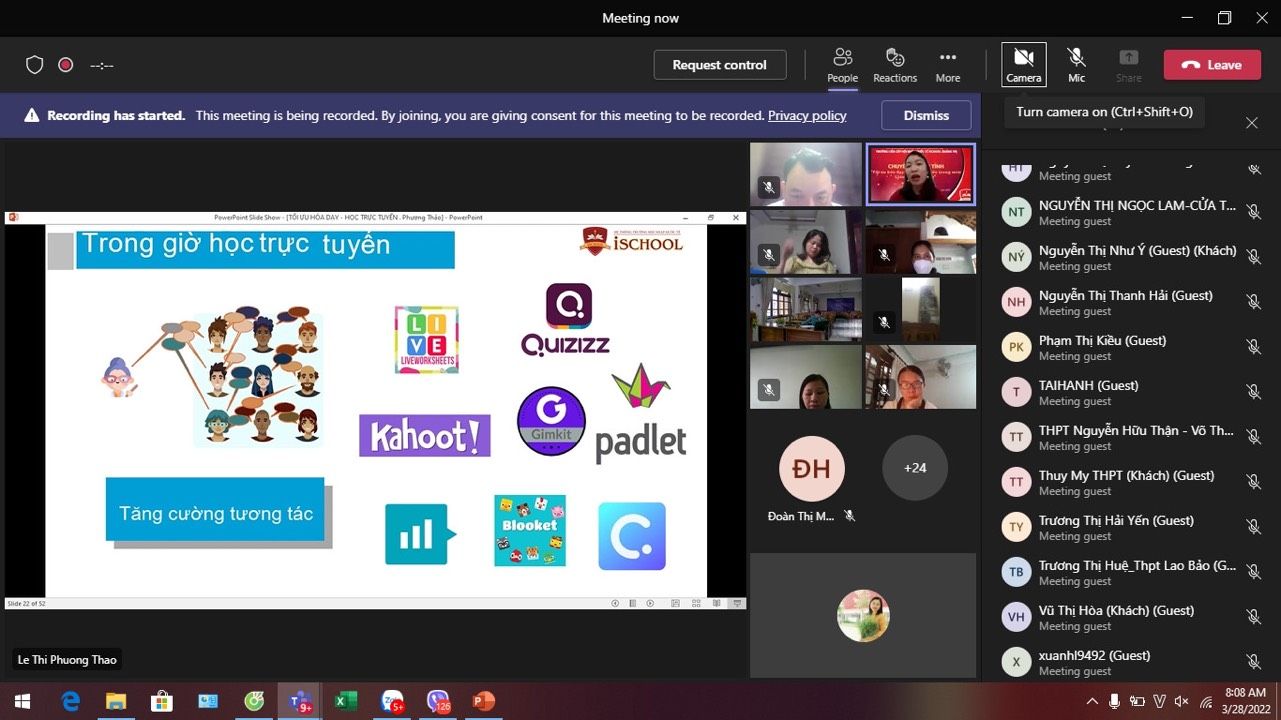Click mic icon beside TAIHANH
The width and height of the screenshot is (1281, 720).
[1254, 392]
